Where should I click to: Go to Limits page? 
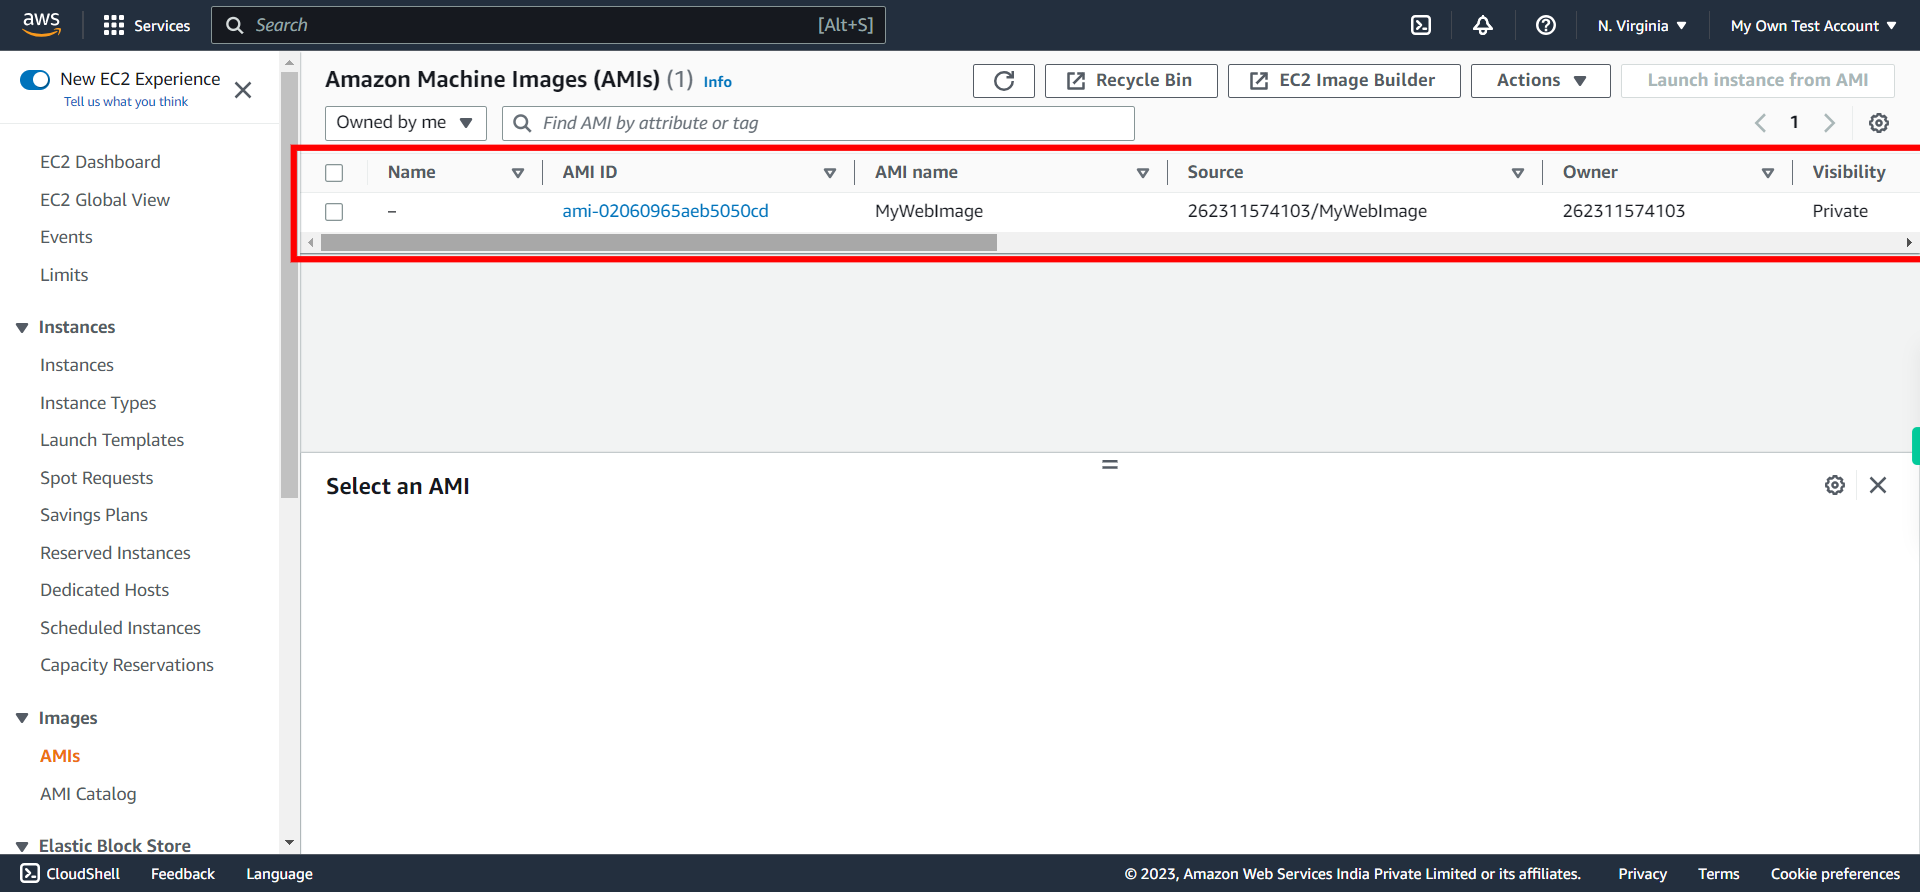[x=64, y=275]
